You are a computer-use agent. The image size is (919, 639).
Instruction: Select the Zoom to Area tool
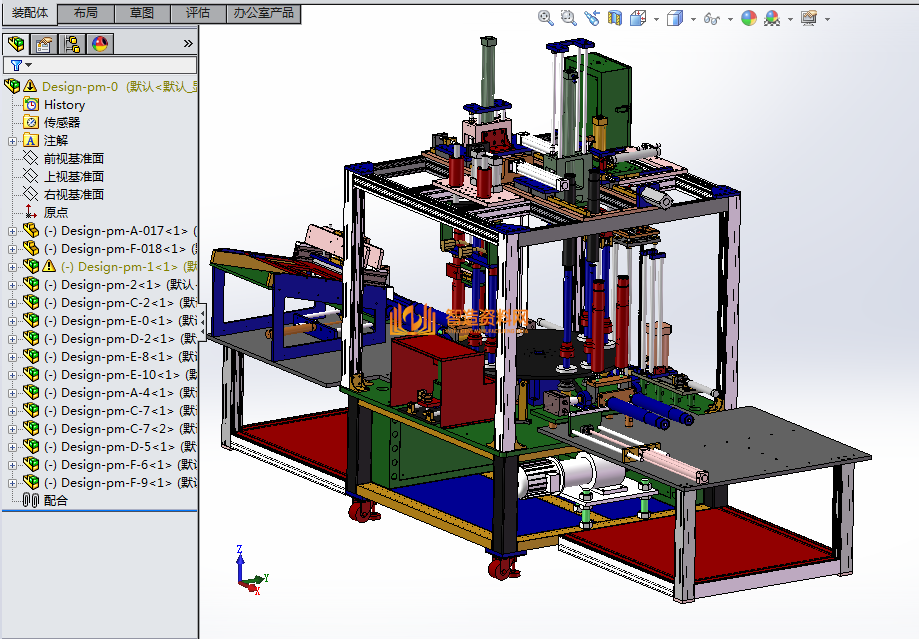[568, 18]
